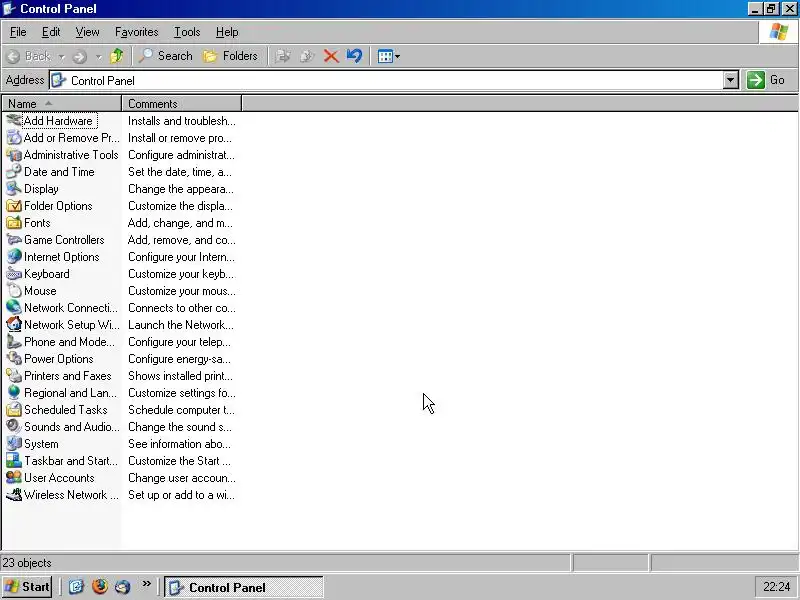
Task: Expand the Back history dropdown arrow
Action: click(x=62, y=57)
